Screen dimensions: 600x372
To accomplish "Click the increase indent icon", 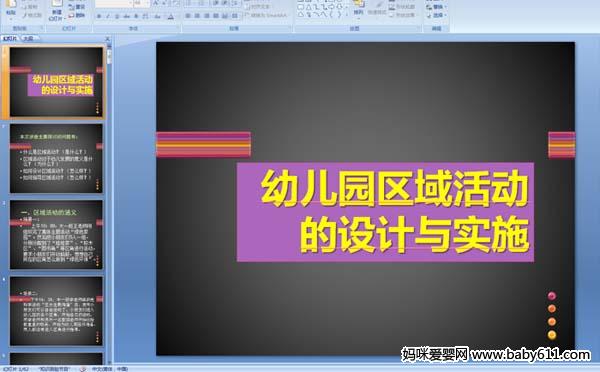I will click(x=226, y=3).
